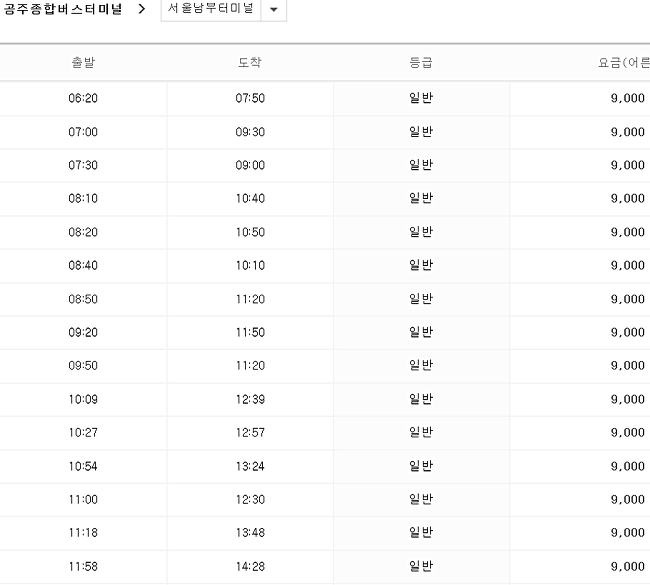Click 11:20 arrival in the 09:50 row

[x=250, y=366]
